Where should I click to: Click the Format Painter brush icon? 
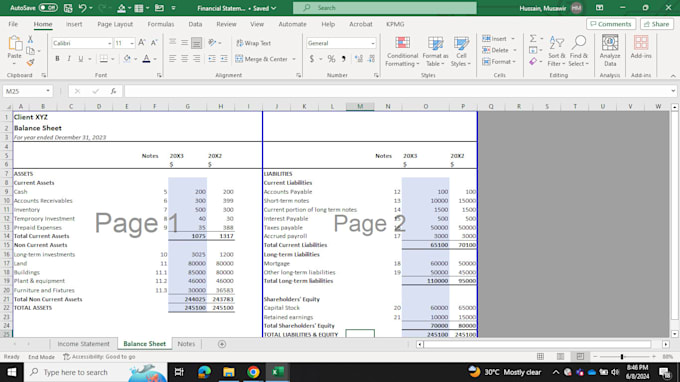coord(30,63)
